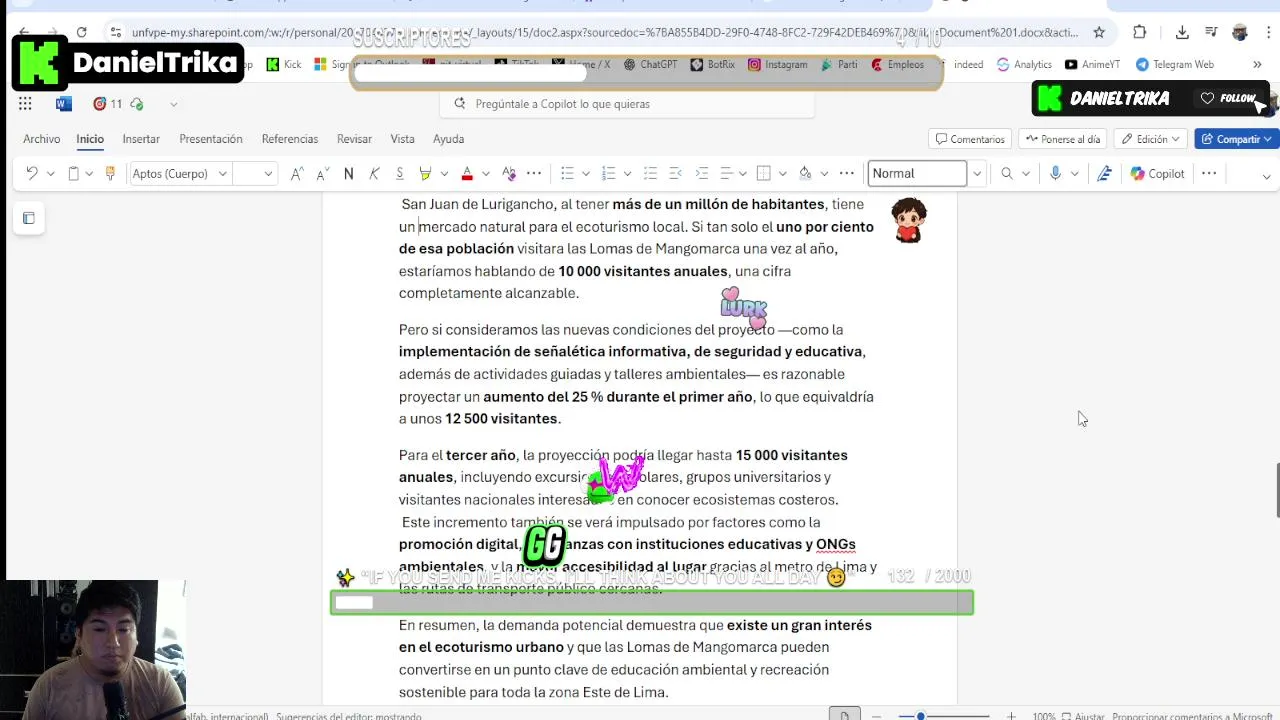Switch to the Referencias tab
The width and height of the screenshot is (1280, 720).
point(290,139)
